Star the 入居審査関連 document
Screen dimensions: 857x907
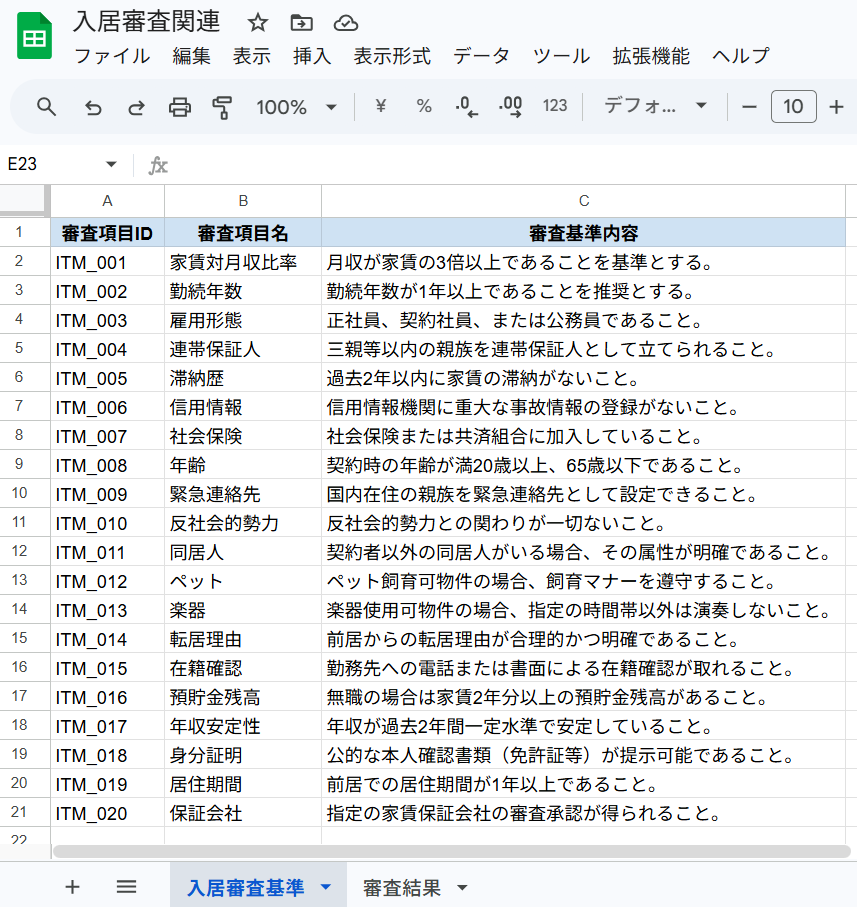point(257,23)
